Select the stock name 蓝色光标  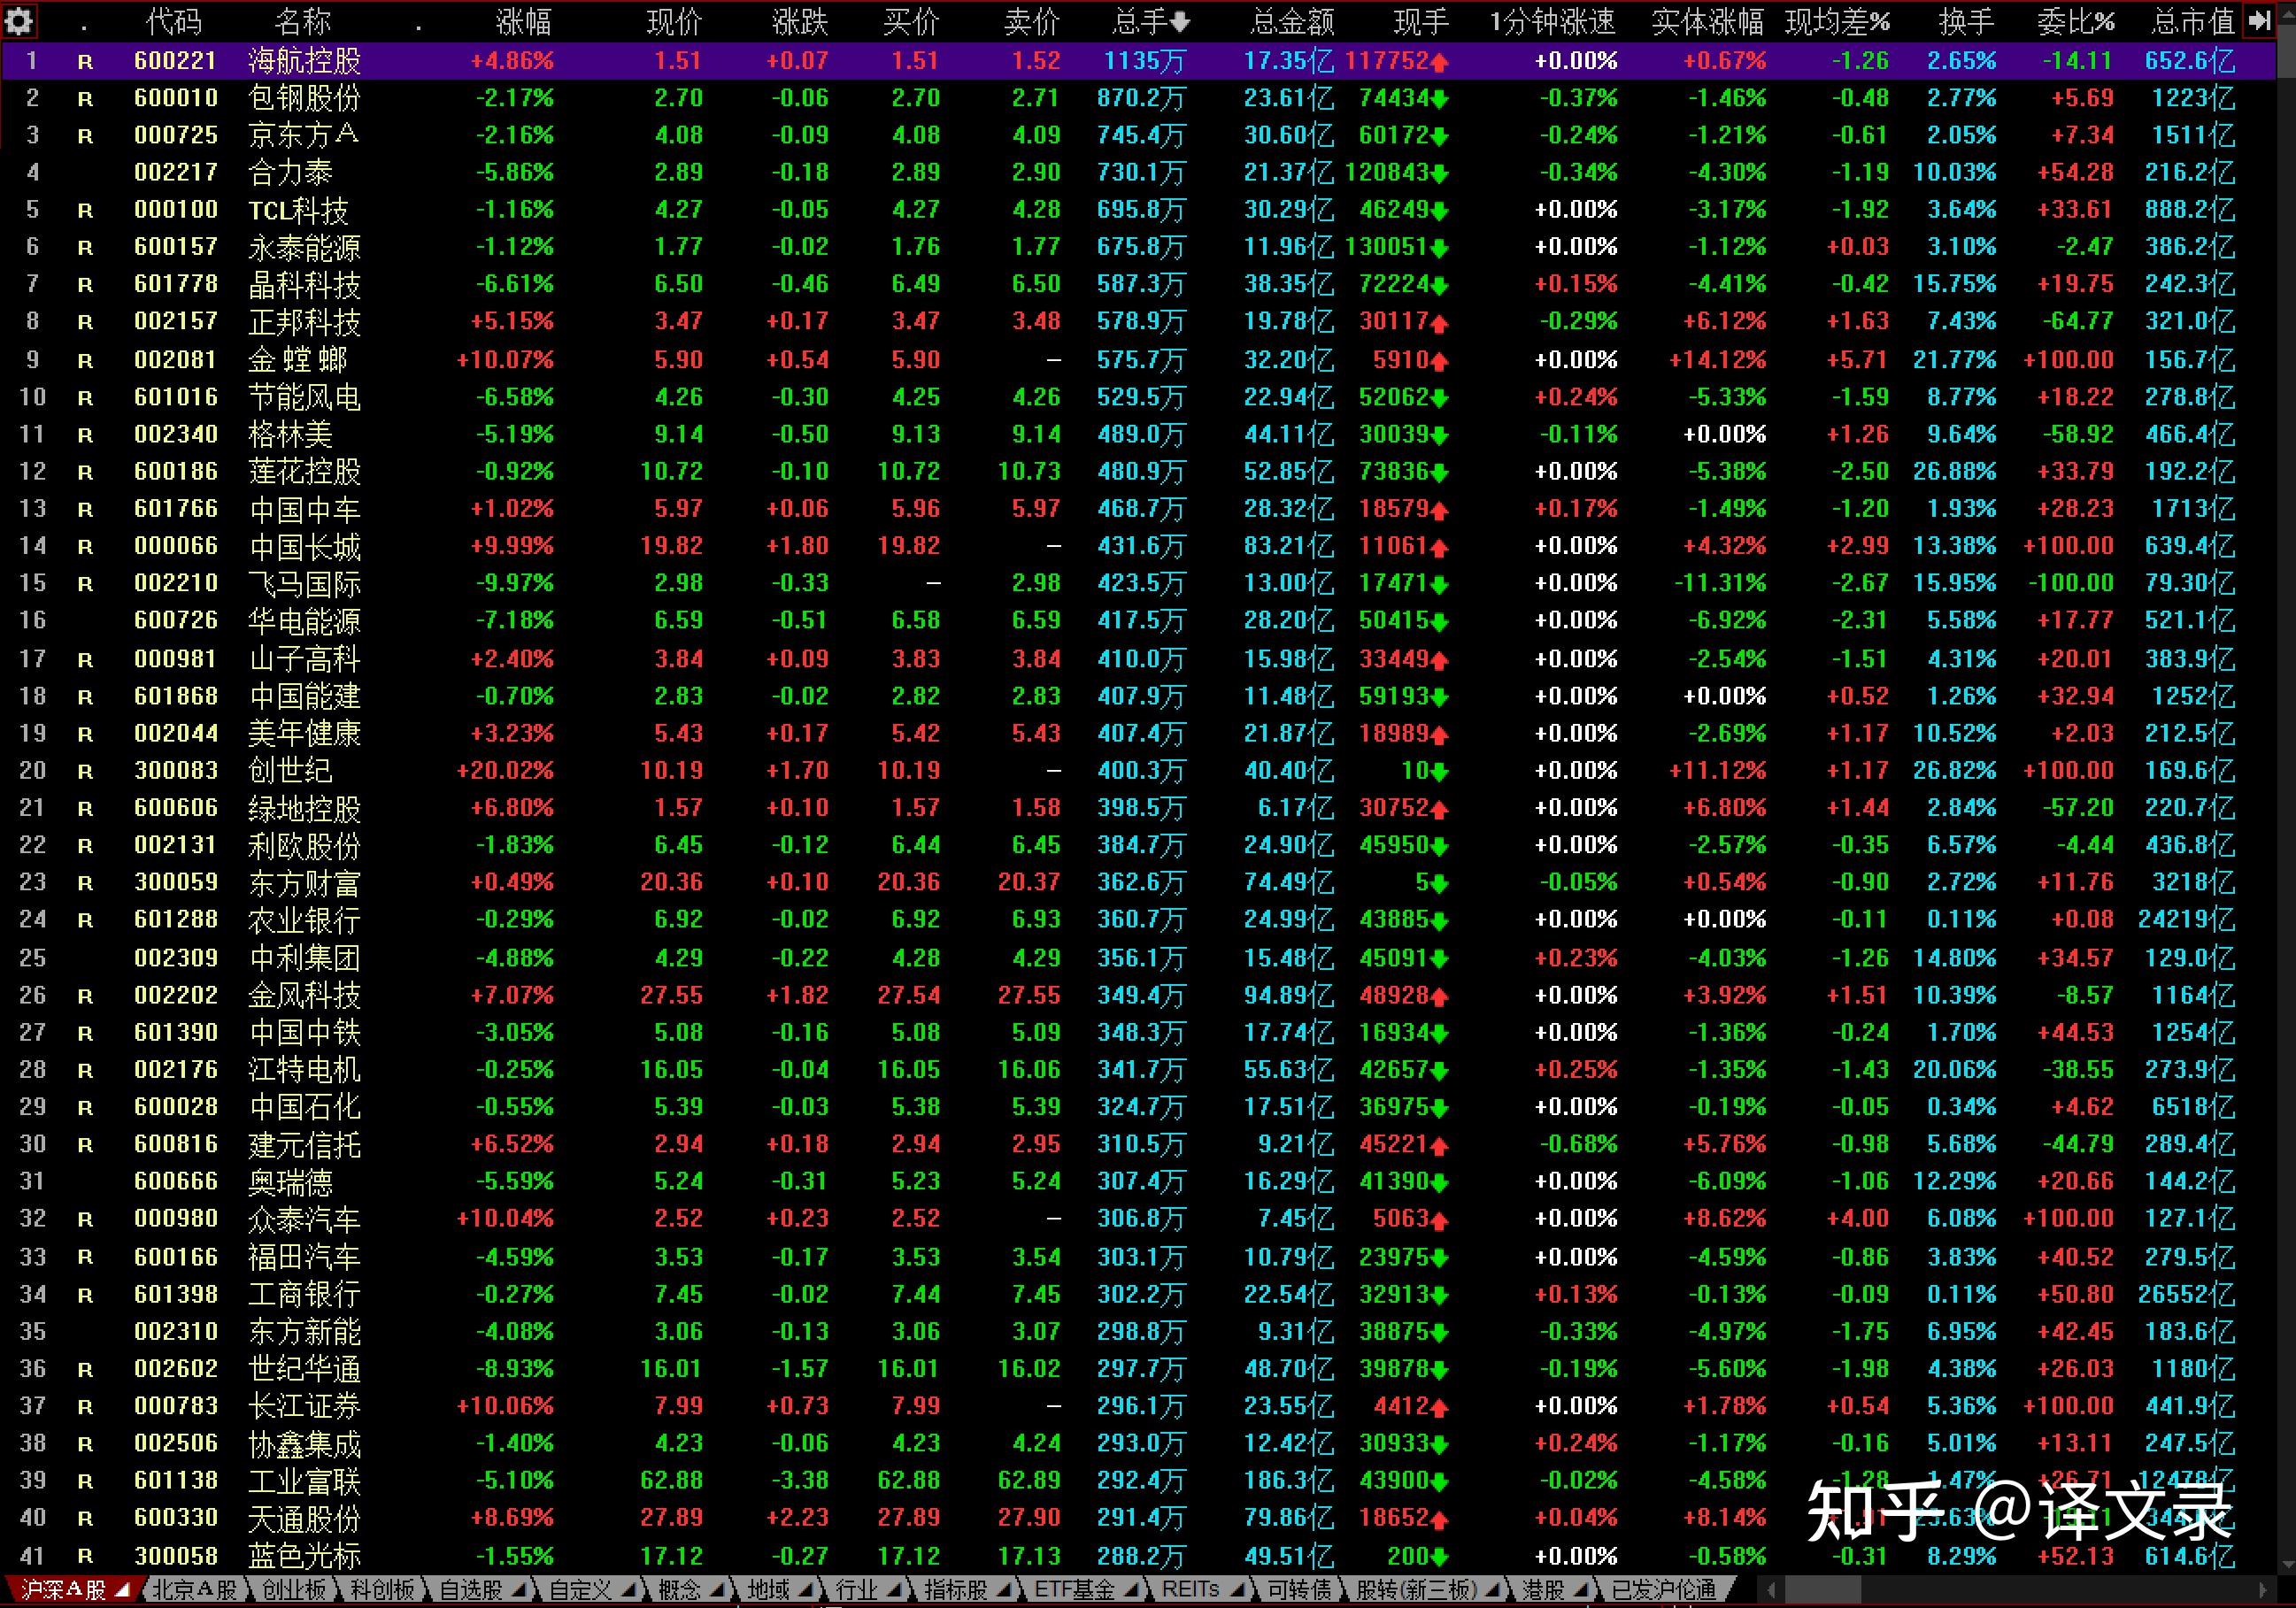coord(304,1556)
